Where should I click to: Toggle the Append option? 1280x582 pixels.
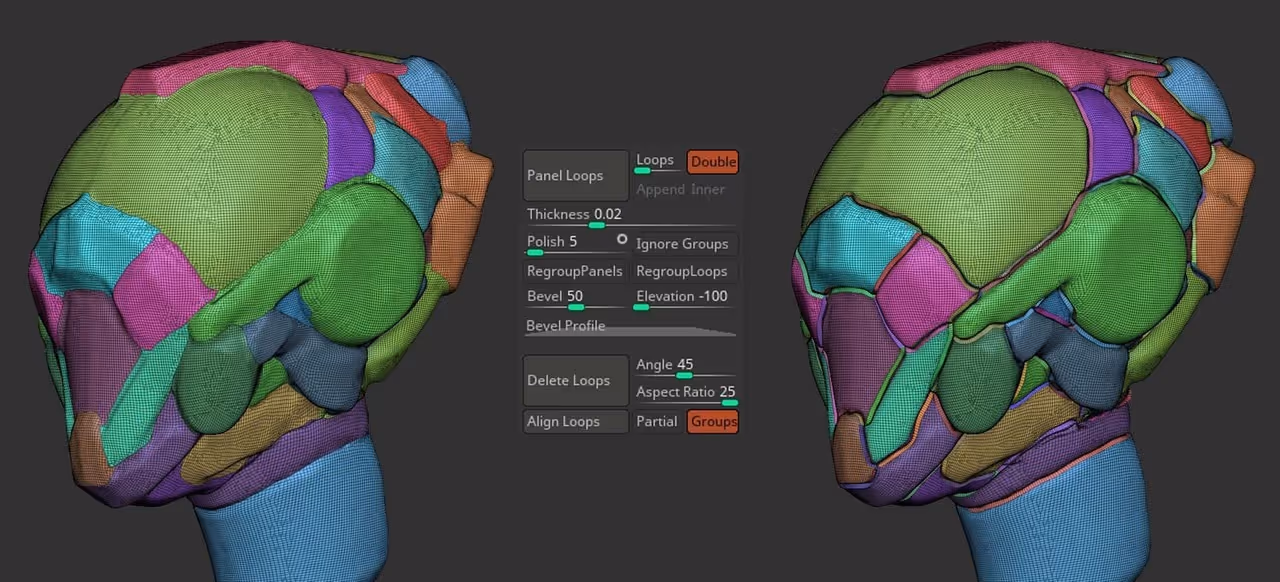(660, 189)
